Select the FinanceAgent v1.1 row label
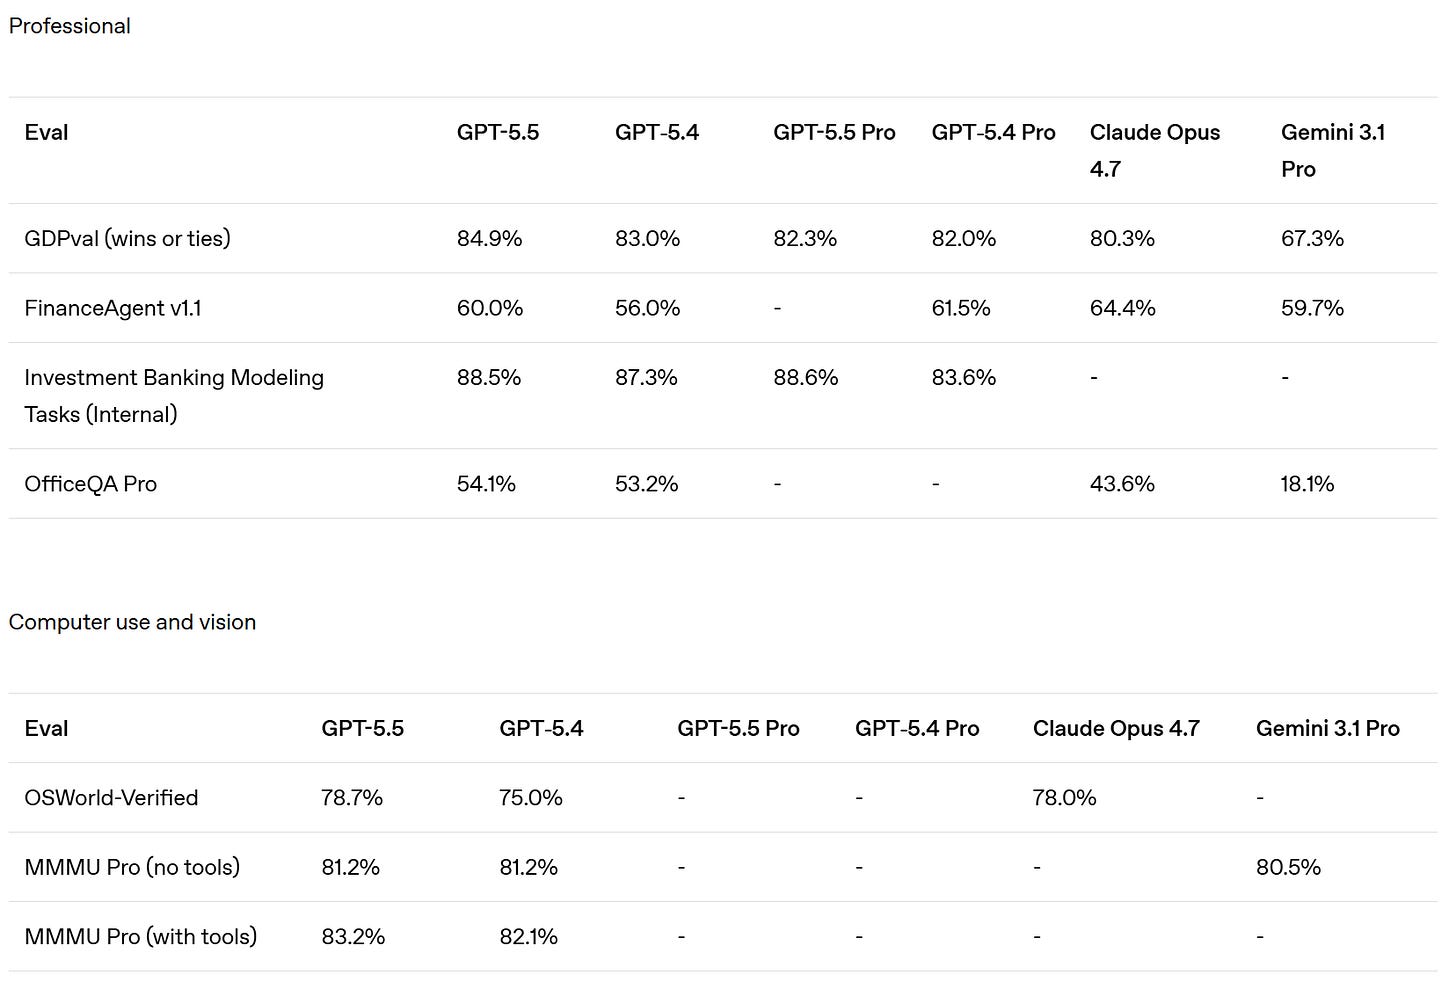The image size is (1456, 989). tap(112, 308)
